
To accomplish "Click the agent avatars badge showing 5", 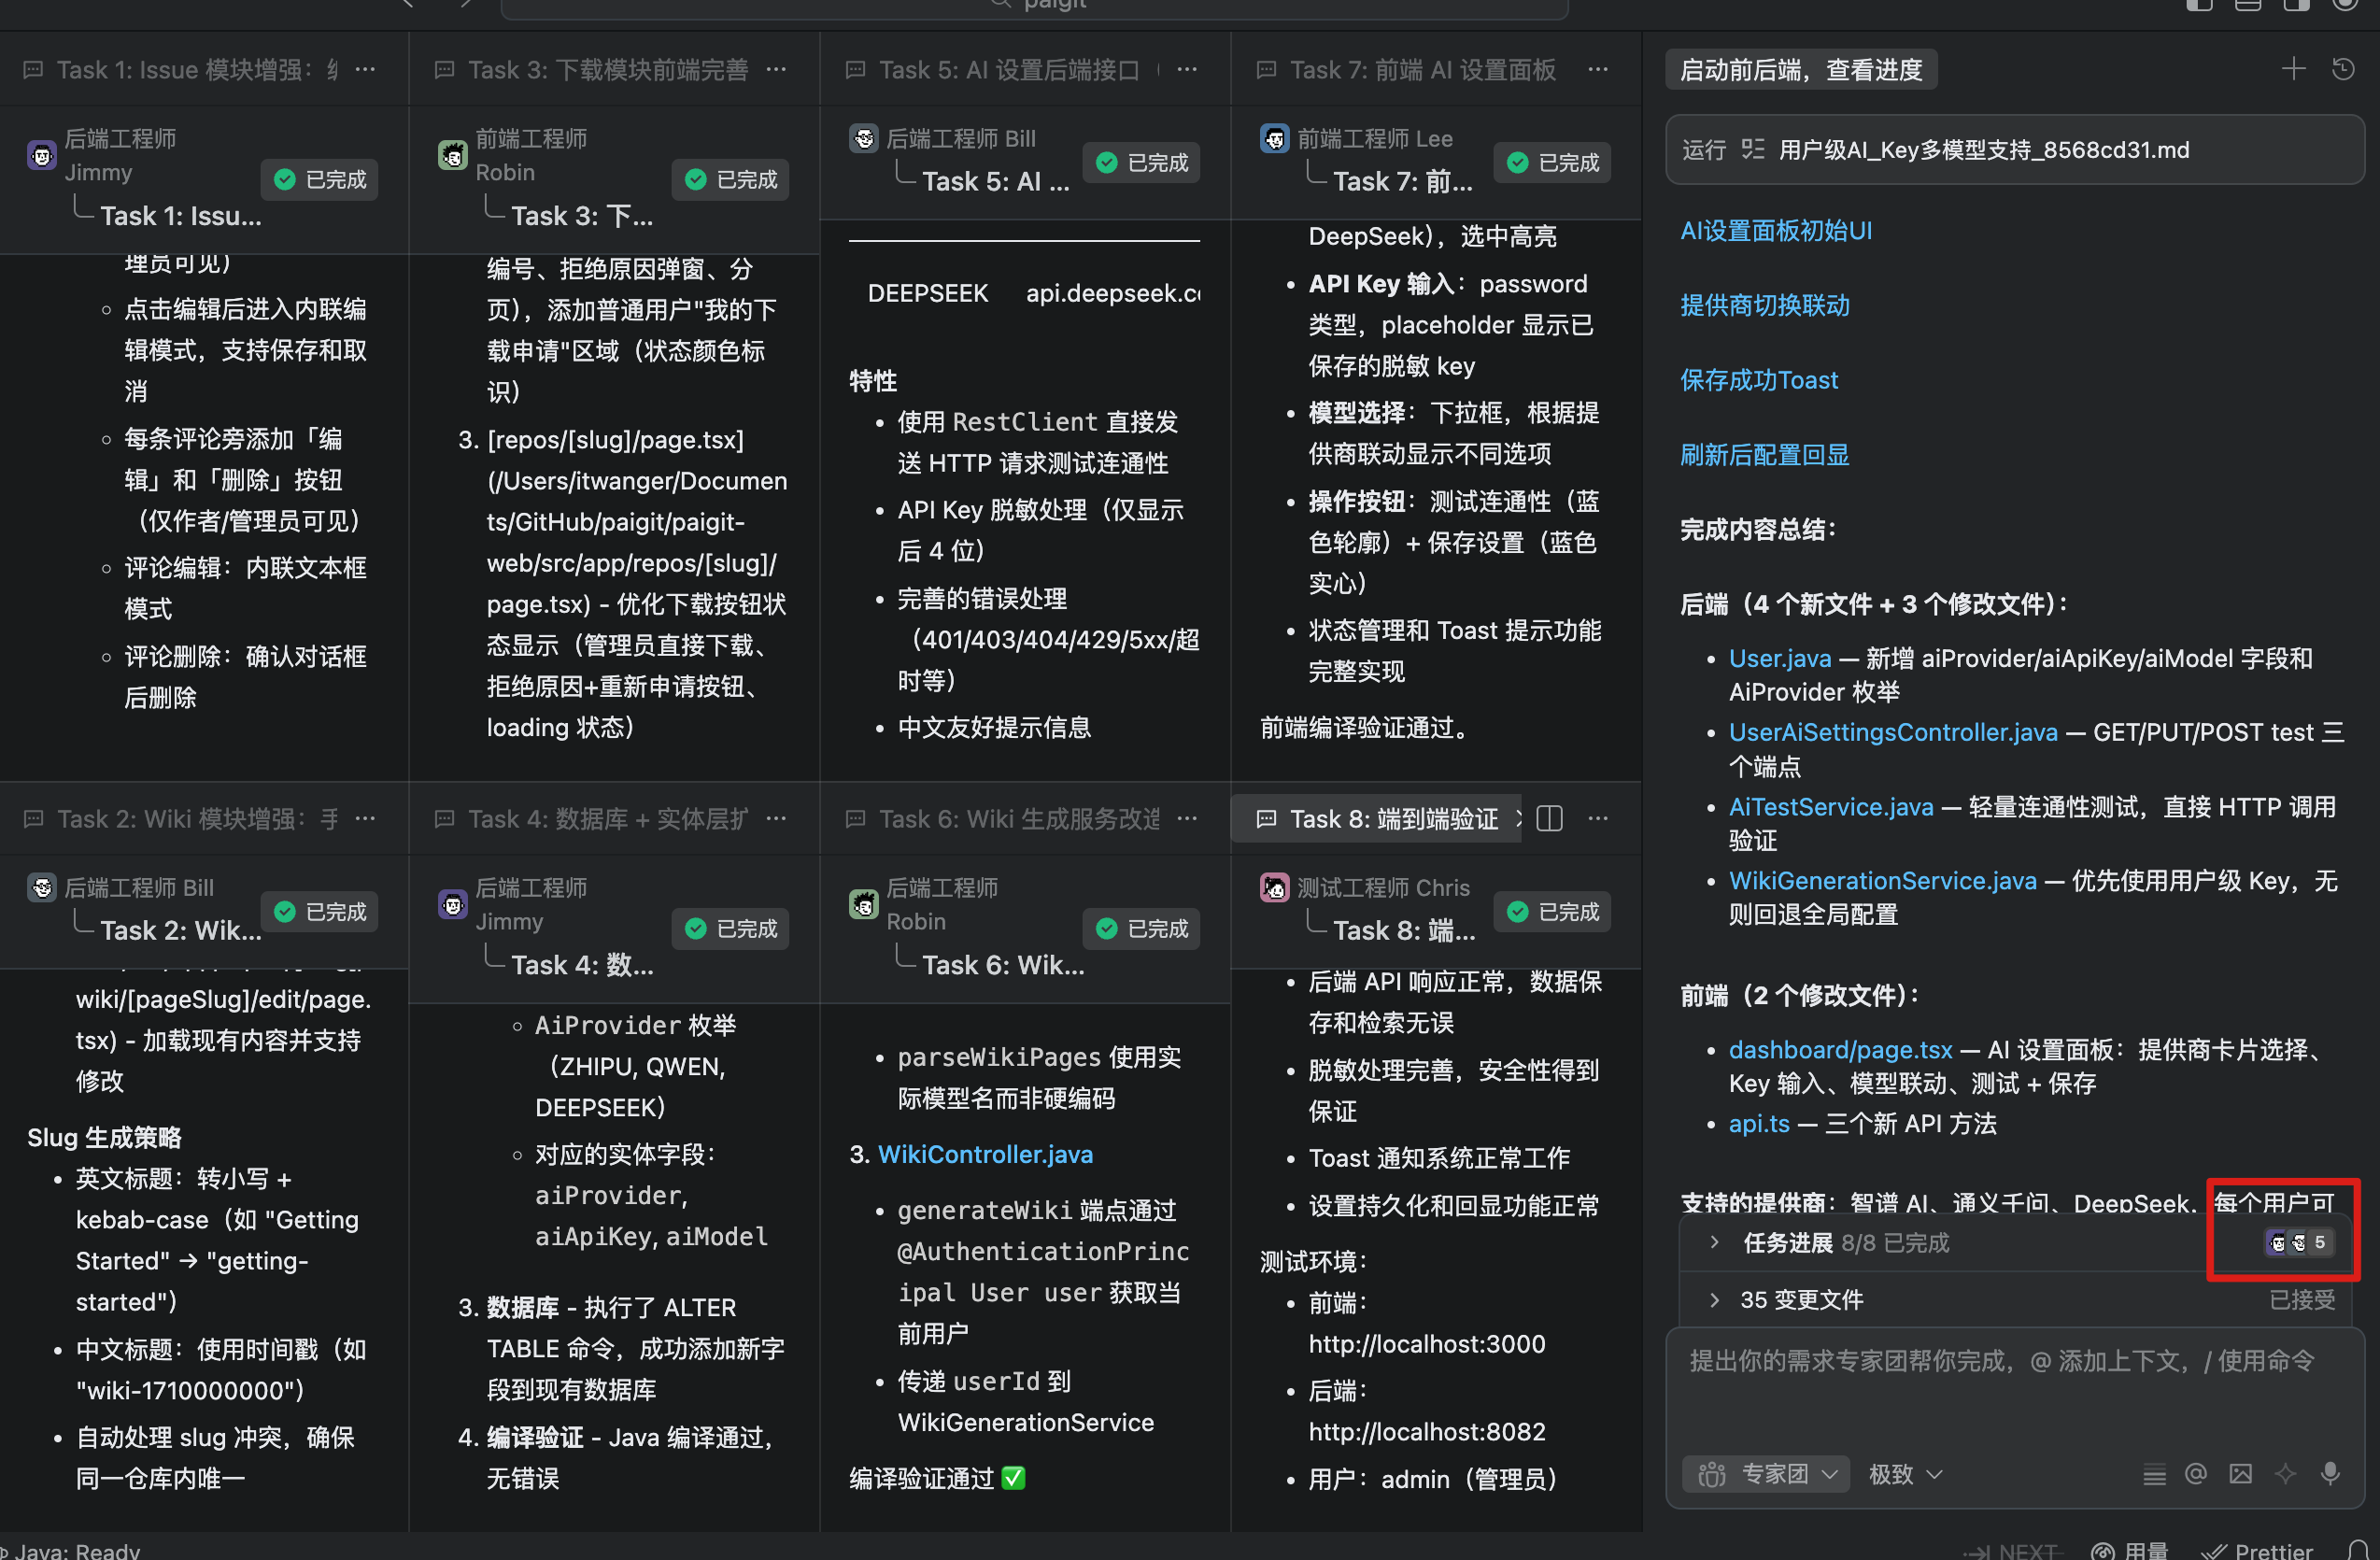I will click(x=2298, y=1242).
